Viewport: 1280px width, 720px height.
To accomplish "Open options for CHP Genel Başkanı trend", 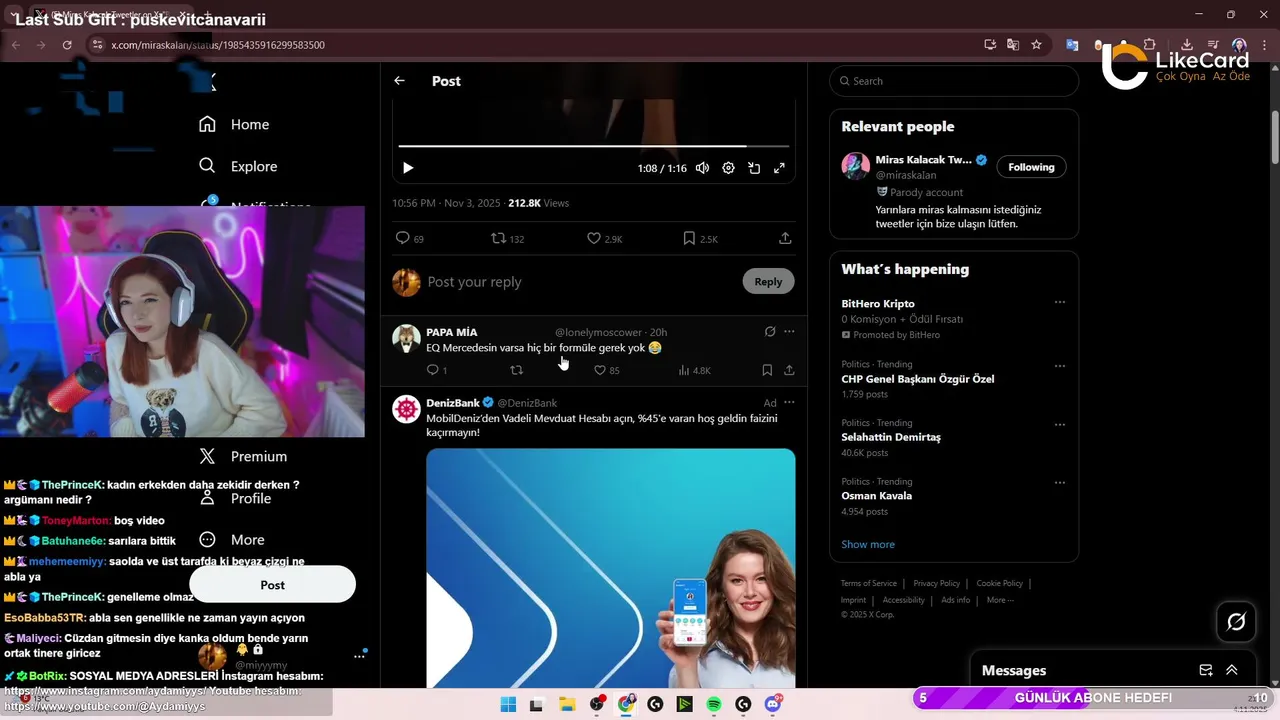I will click(x=1060, y=365).
